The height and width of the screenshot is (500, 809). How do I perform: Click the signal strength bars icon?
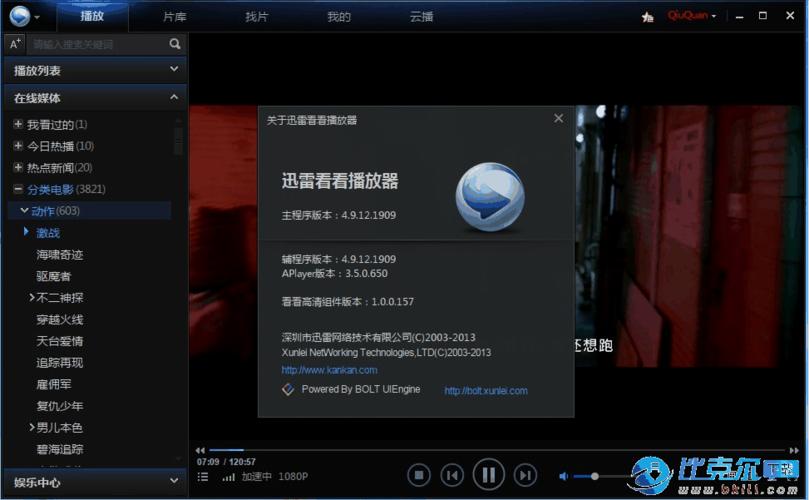pyautogui.click(x=229, y=477)
